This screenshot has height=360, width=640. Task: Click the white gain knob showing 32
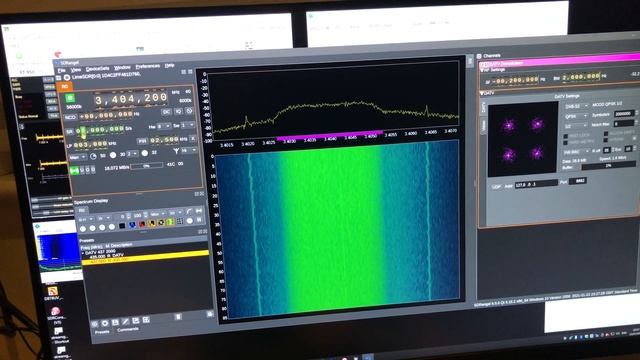click(x=144, y=153)
